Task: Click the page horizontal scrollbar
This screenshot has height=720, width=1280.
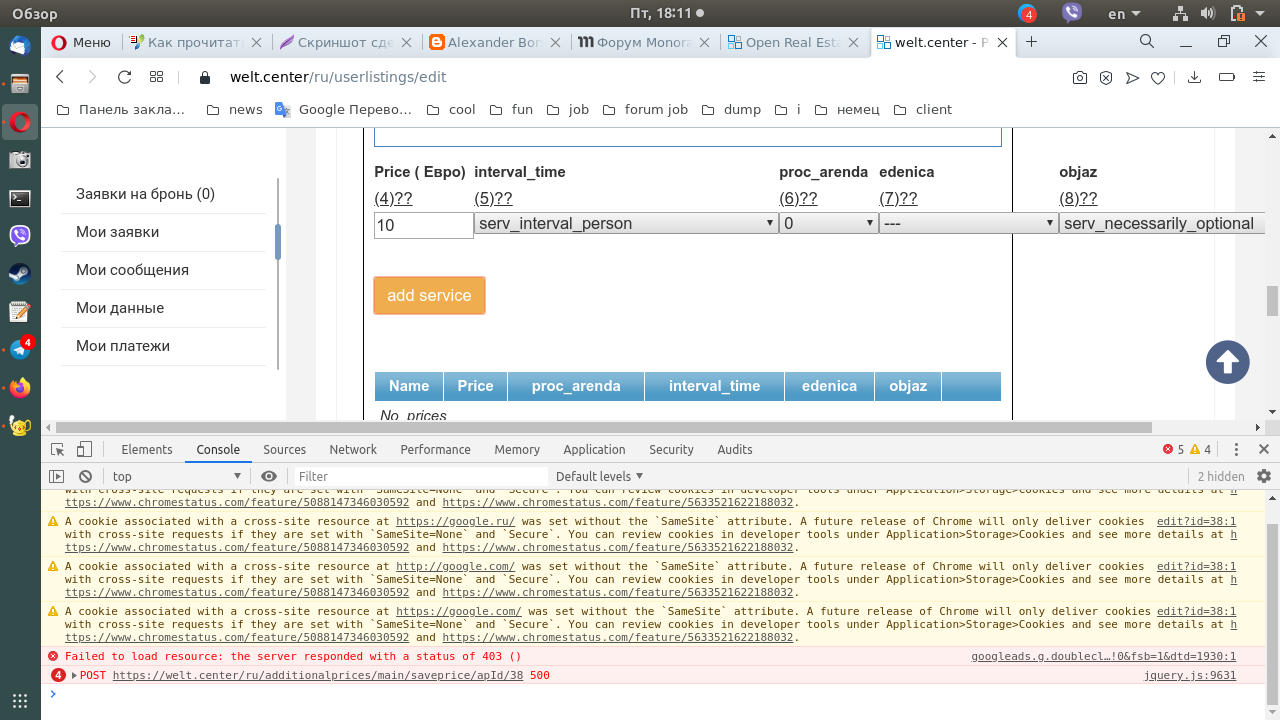Action: tap(640, 427)
